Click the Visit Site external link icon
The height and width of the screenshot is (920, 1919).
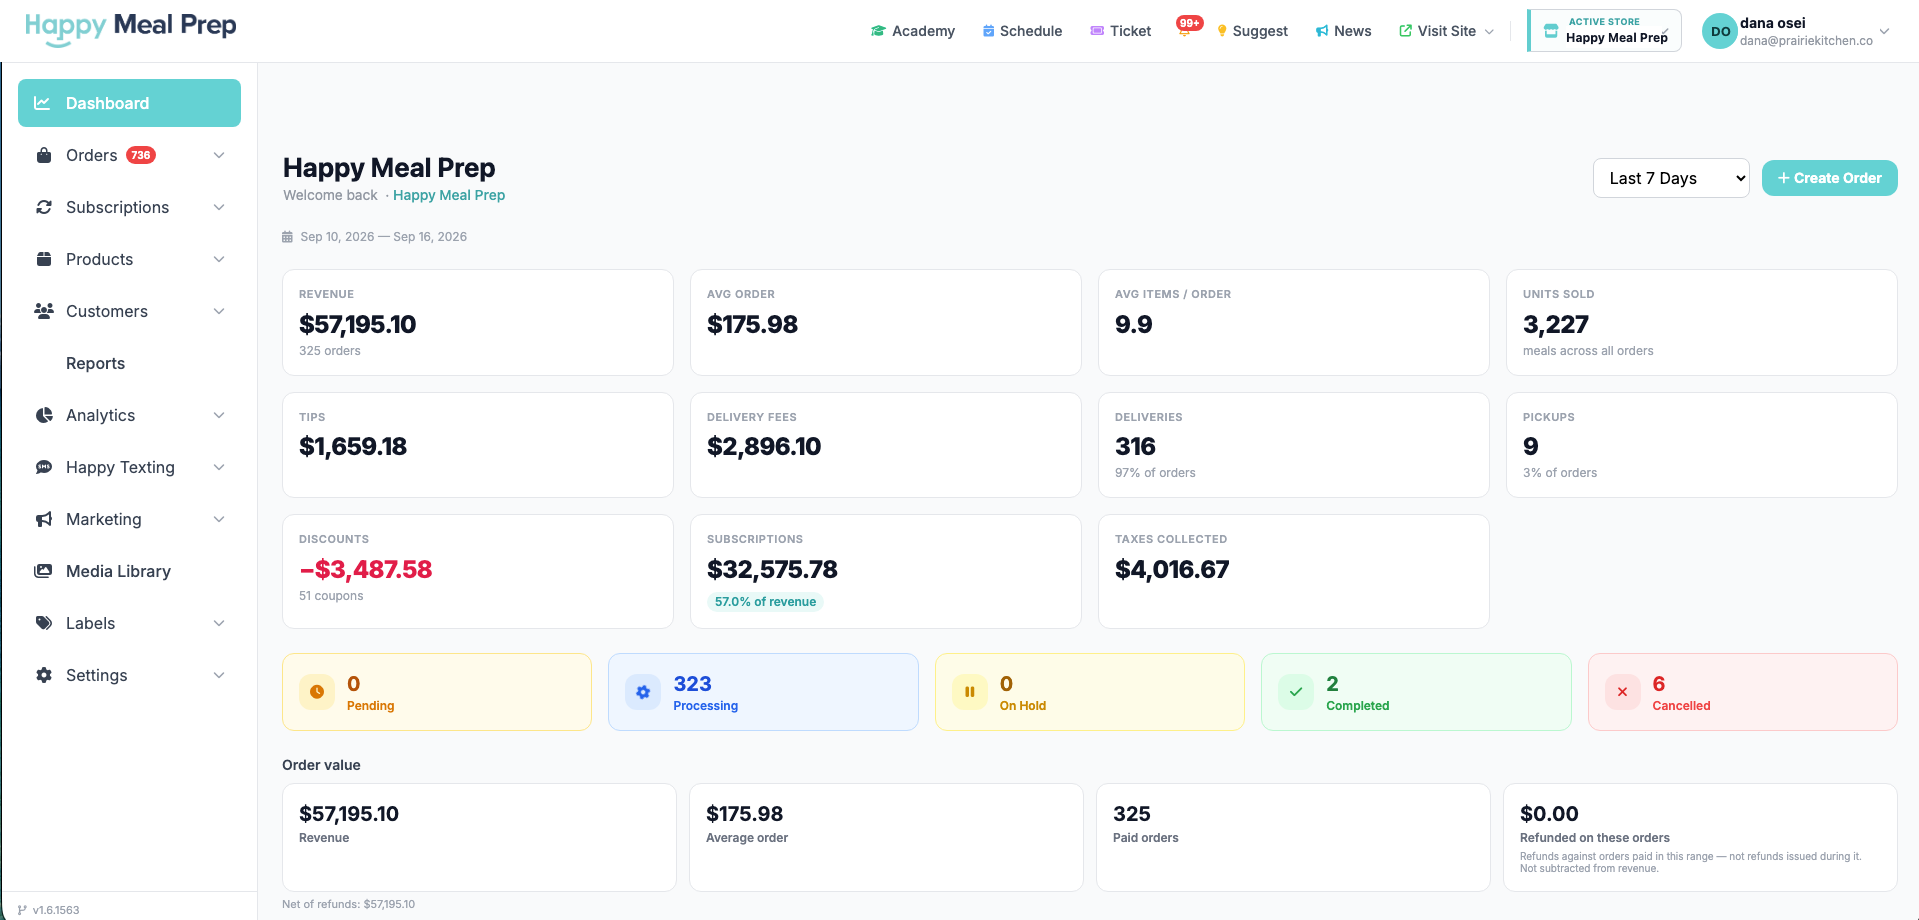point(1406,31)
